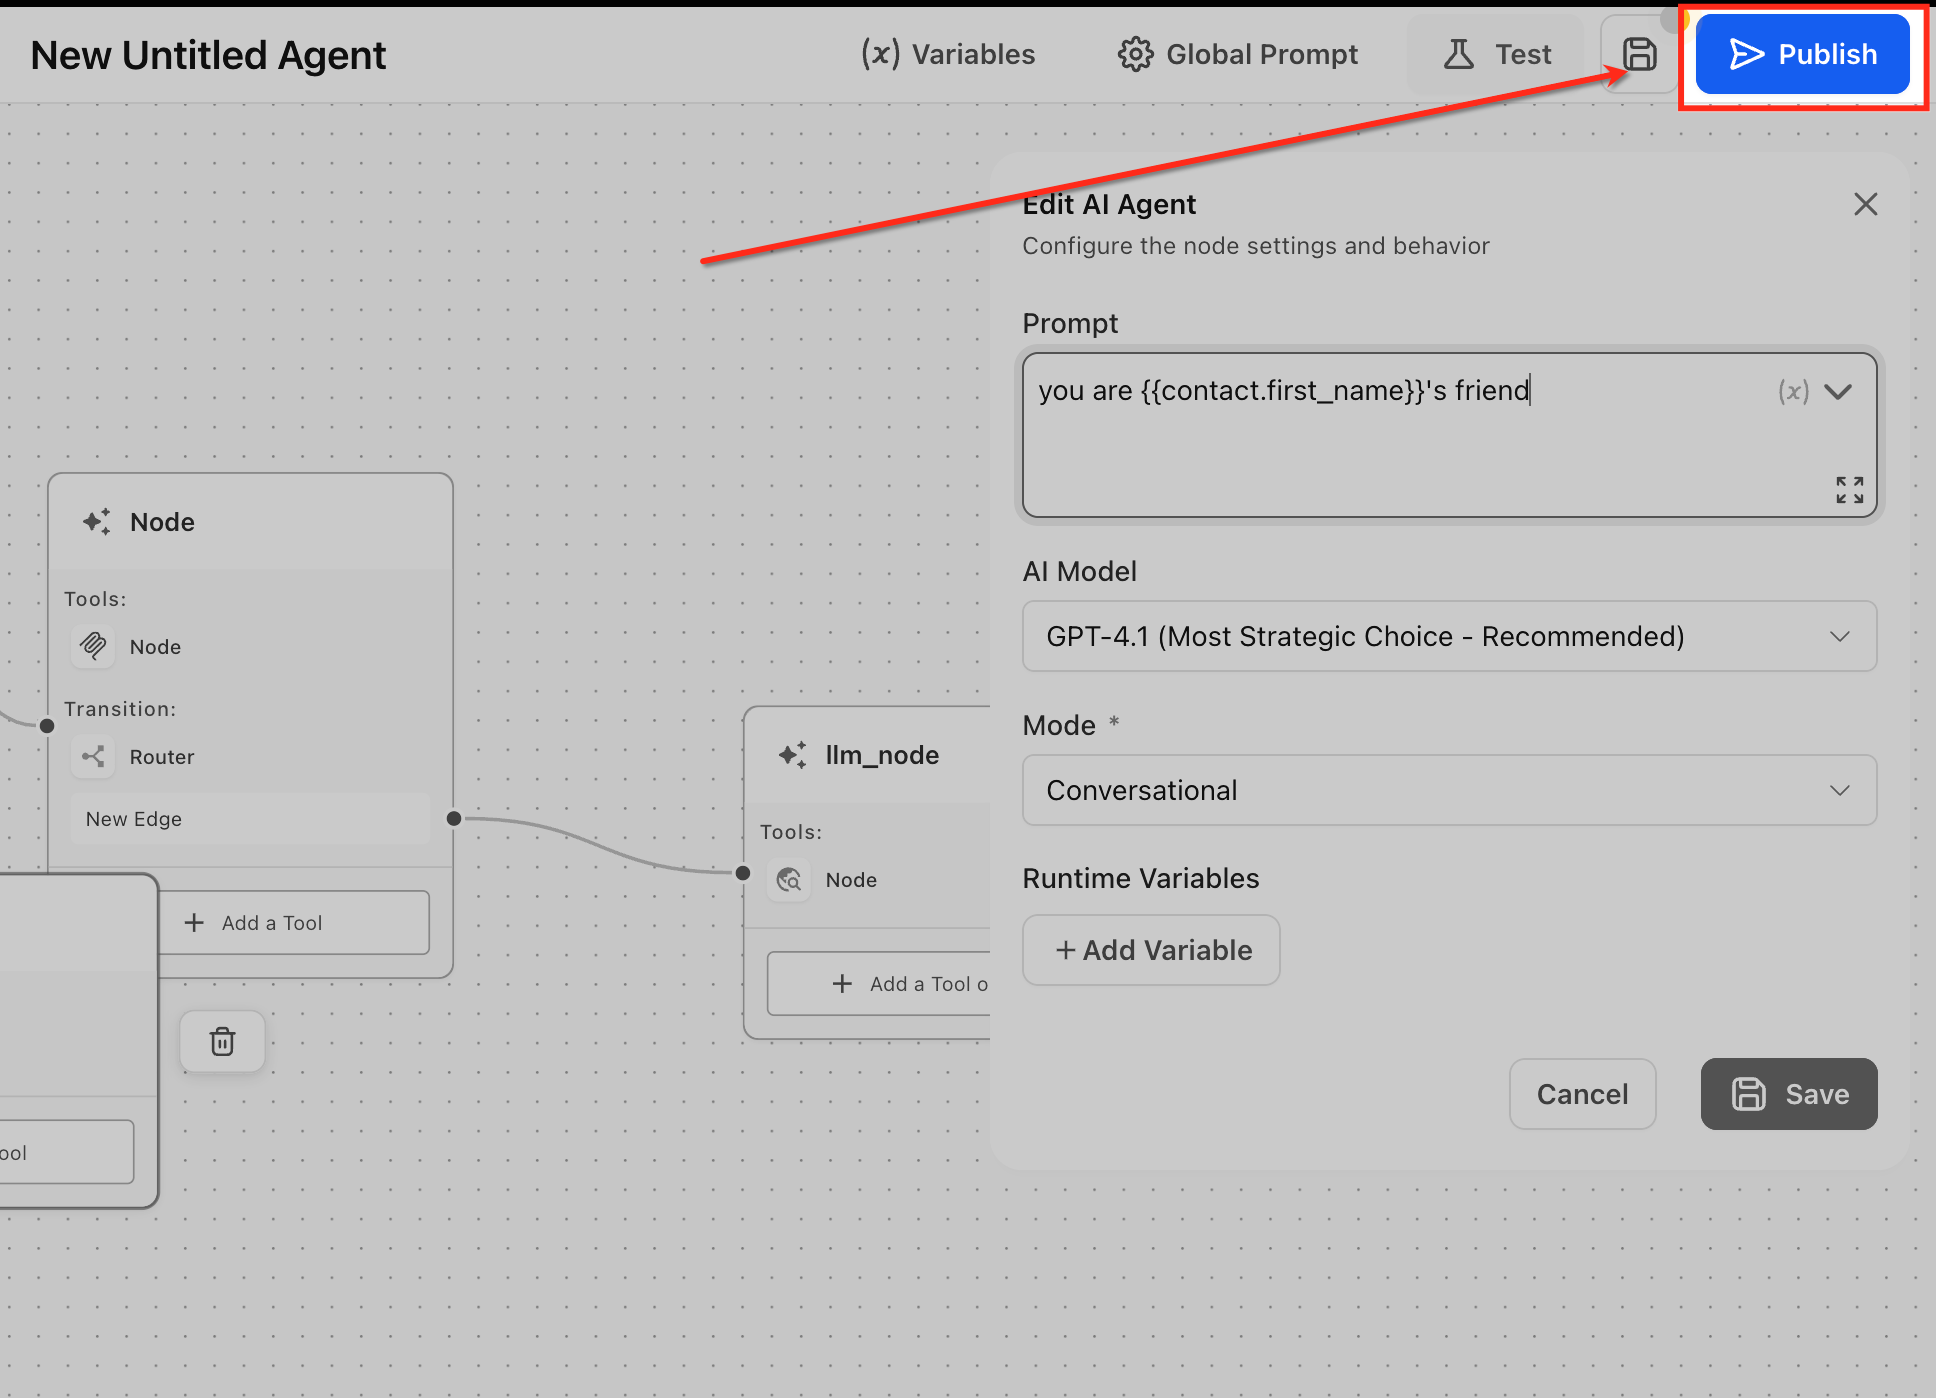Click inside the Prompt text field
Image resolution: width=1936 pixels, height=1398 pixels.
(x=1400, y=440)
